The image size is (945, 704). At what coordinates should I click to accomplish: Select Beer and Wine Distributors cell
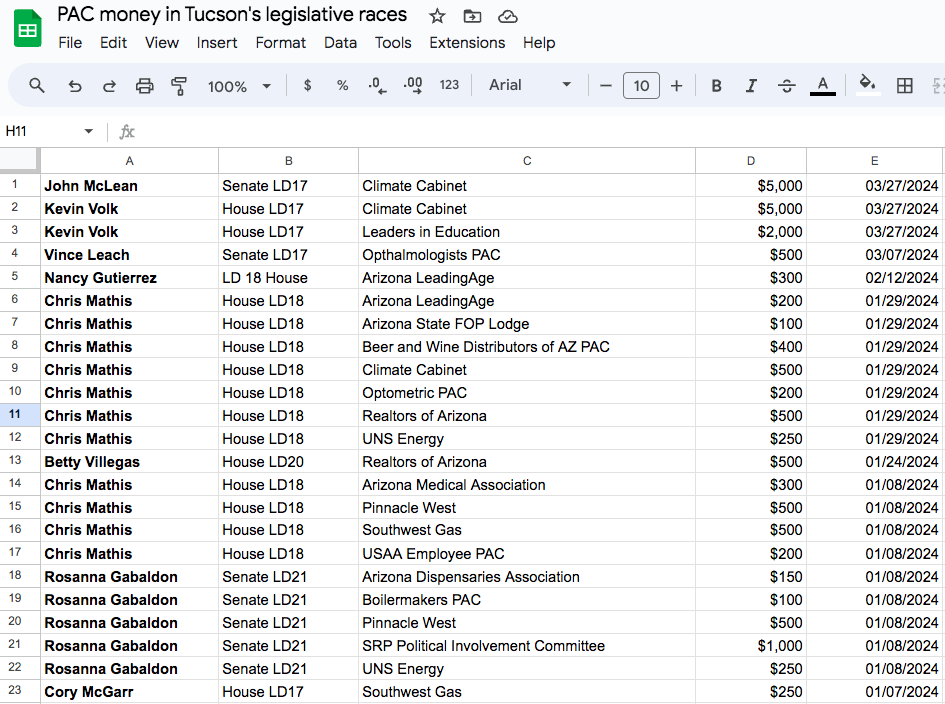[527, 347]
